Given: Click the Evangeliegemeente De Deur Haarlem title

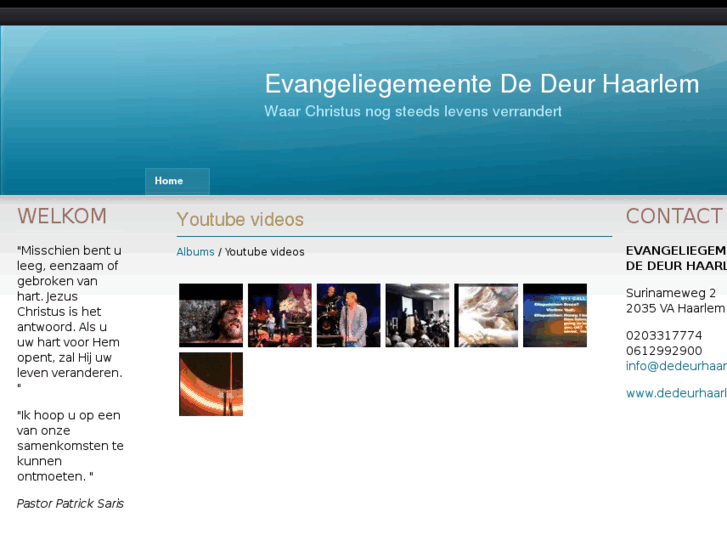Looking at the screenshot, I should [x=482, y=84].
